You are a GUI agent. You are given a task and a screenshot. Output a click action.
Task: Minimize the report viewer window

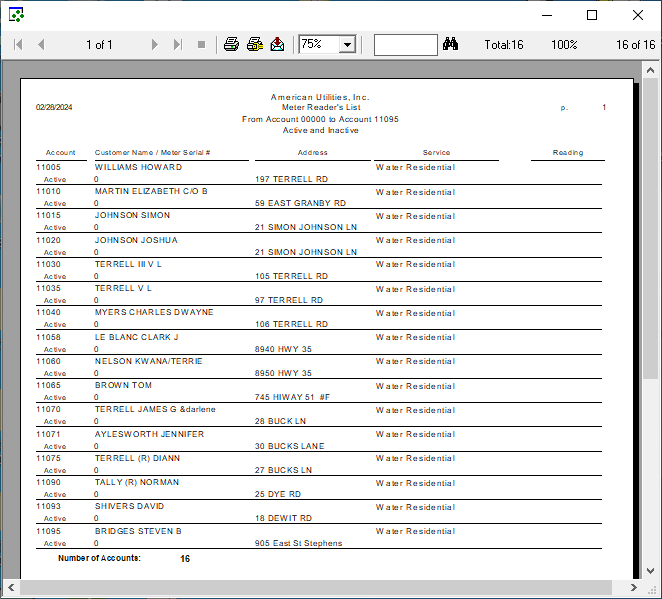point(547,15)
